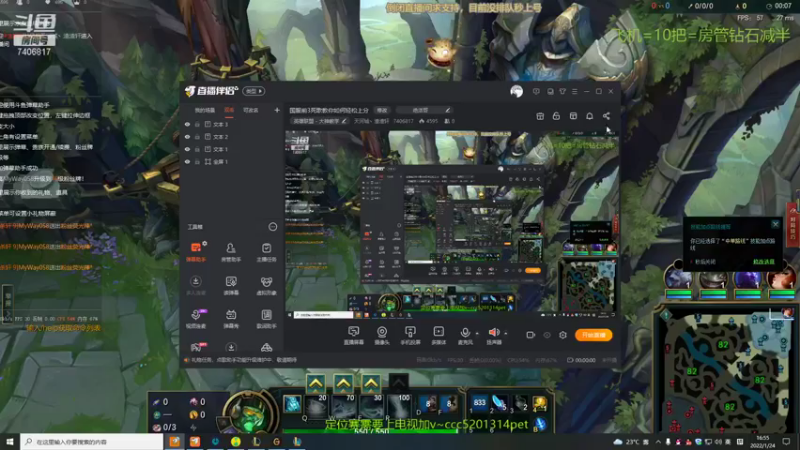Level up the W ability arrow
The width and height of the screenshot is (800, 450).
343,383
